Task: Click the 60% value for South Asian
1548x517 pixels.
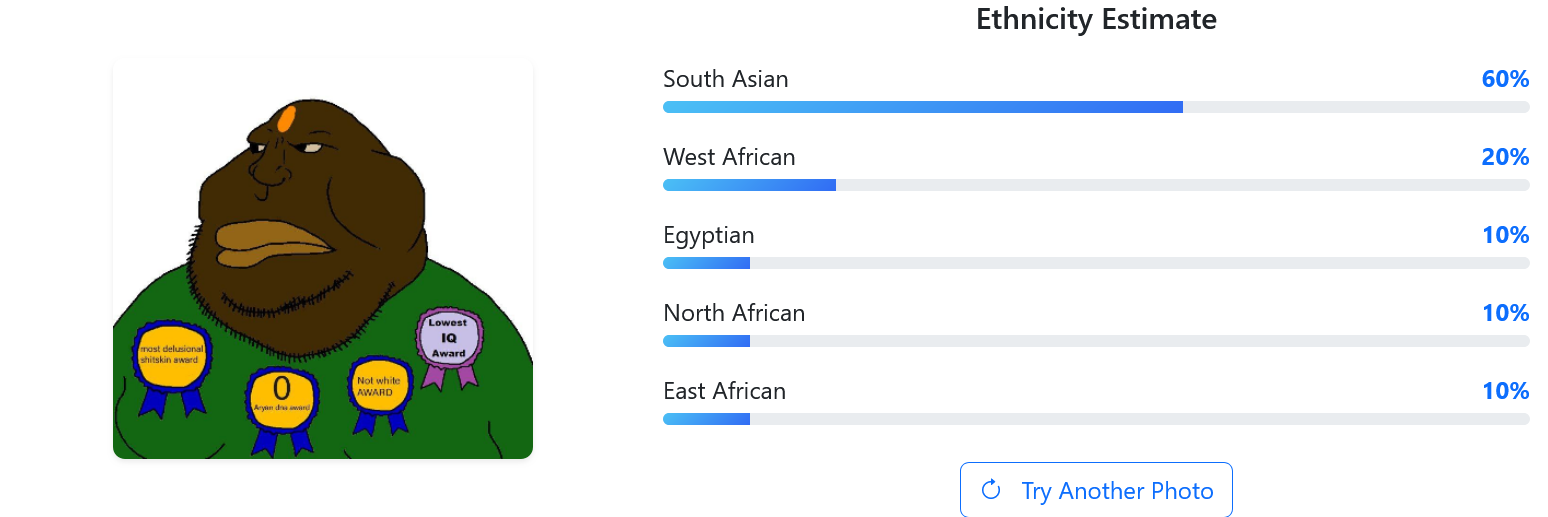Action: point(1505,79)
